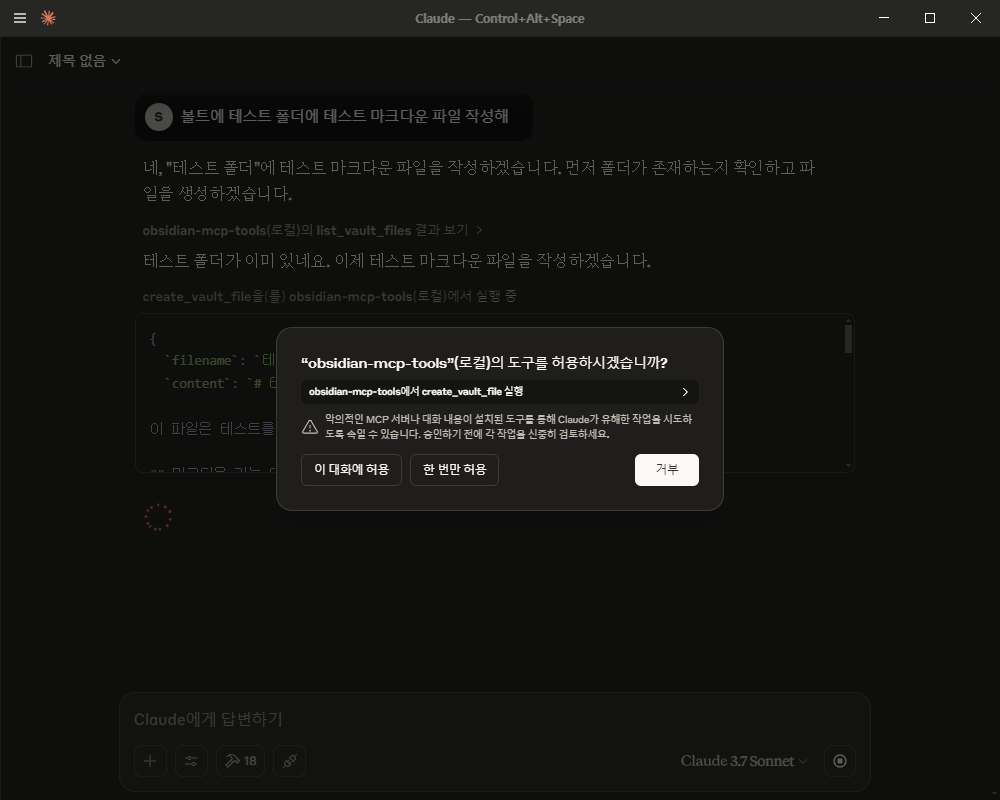Click the 이 대화에 허용 button
This screenshot has height=800, width=1000.
(351, 470)
